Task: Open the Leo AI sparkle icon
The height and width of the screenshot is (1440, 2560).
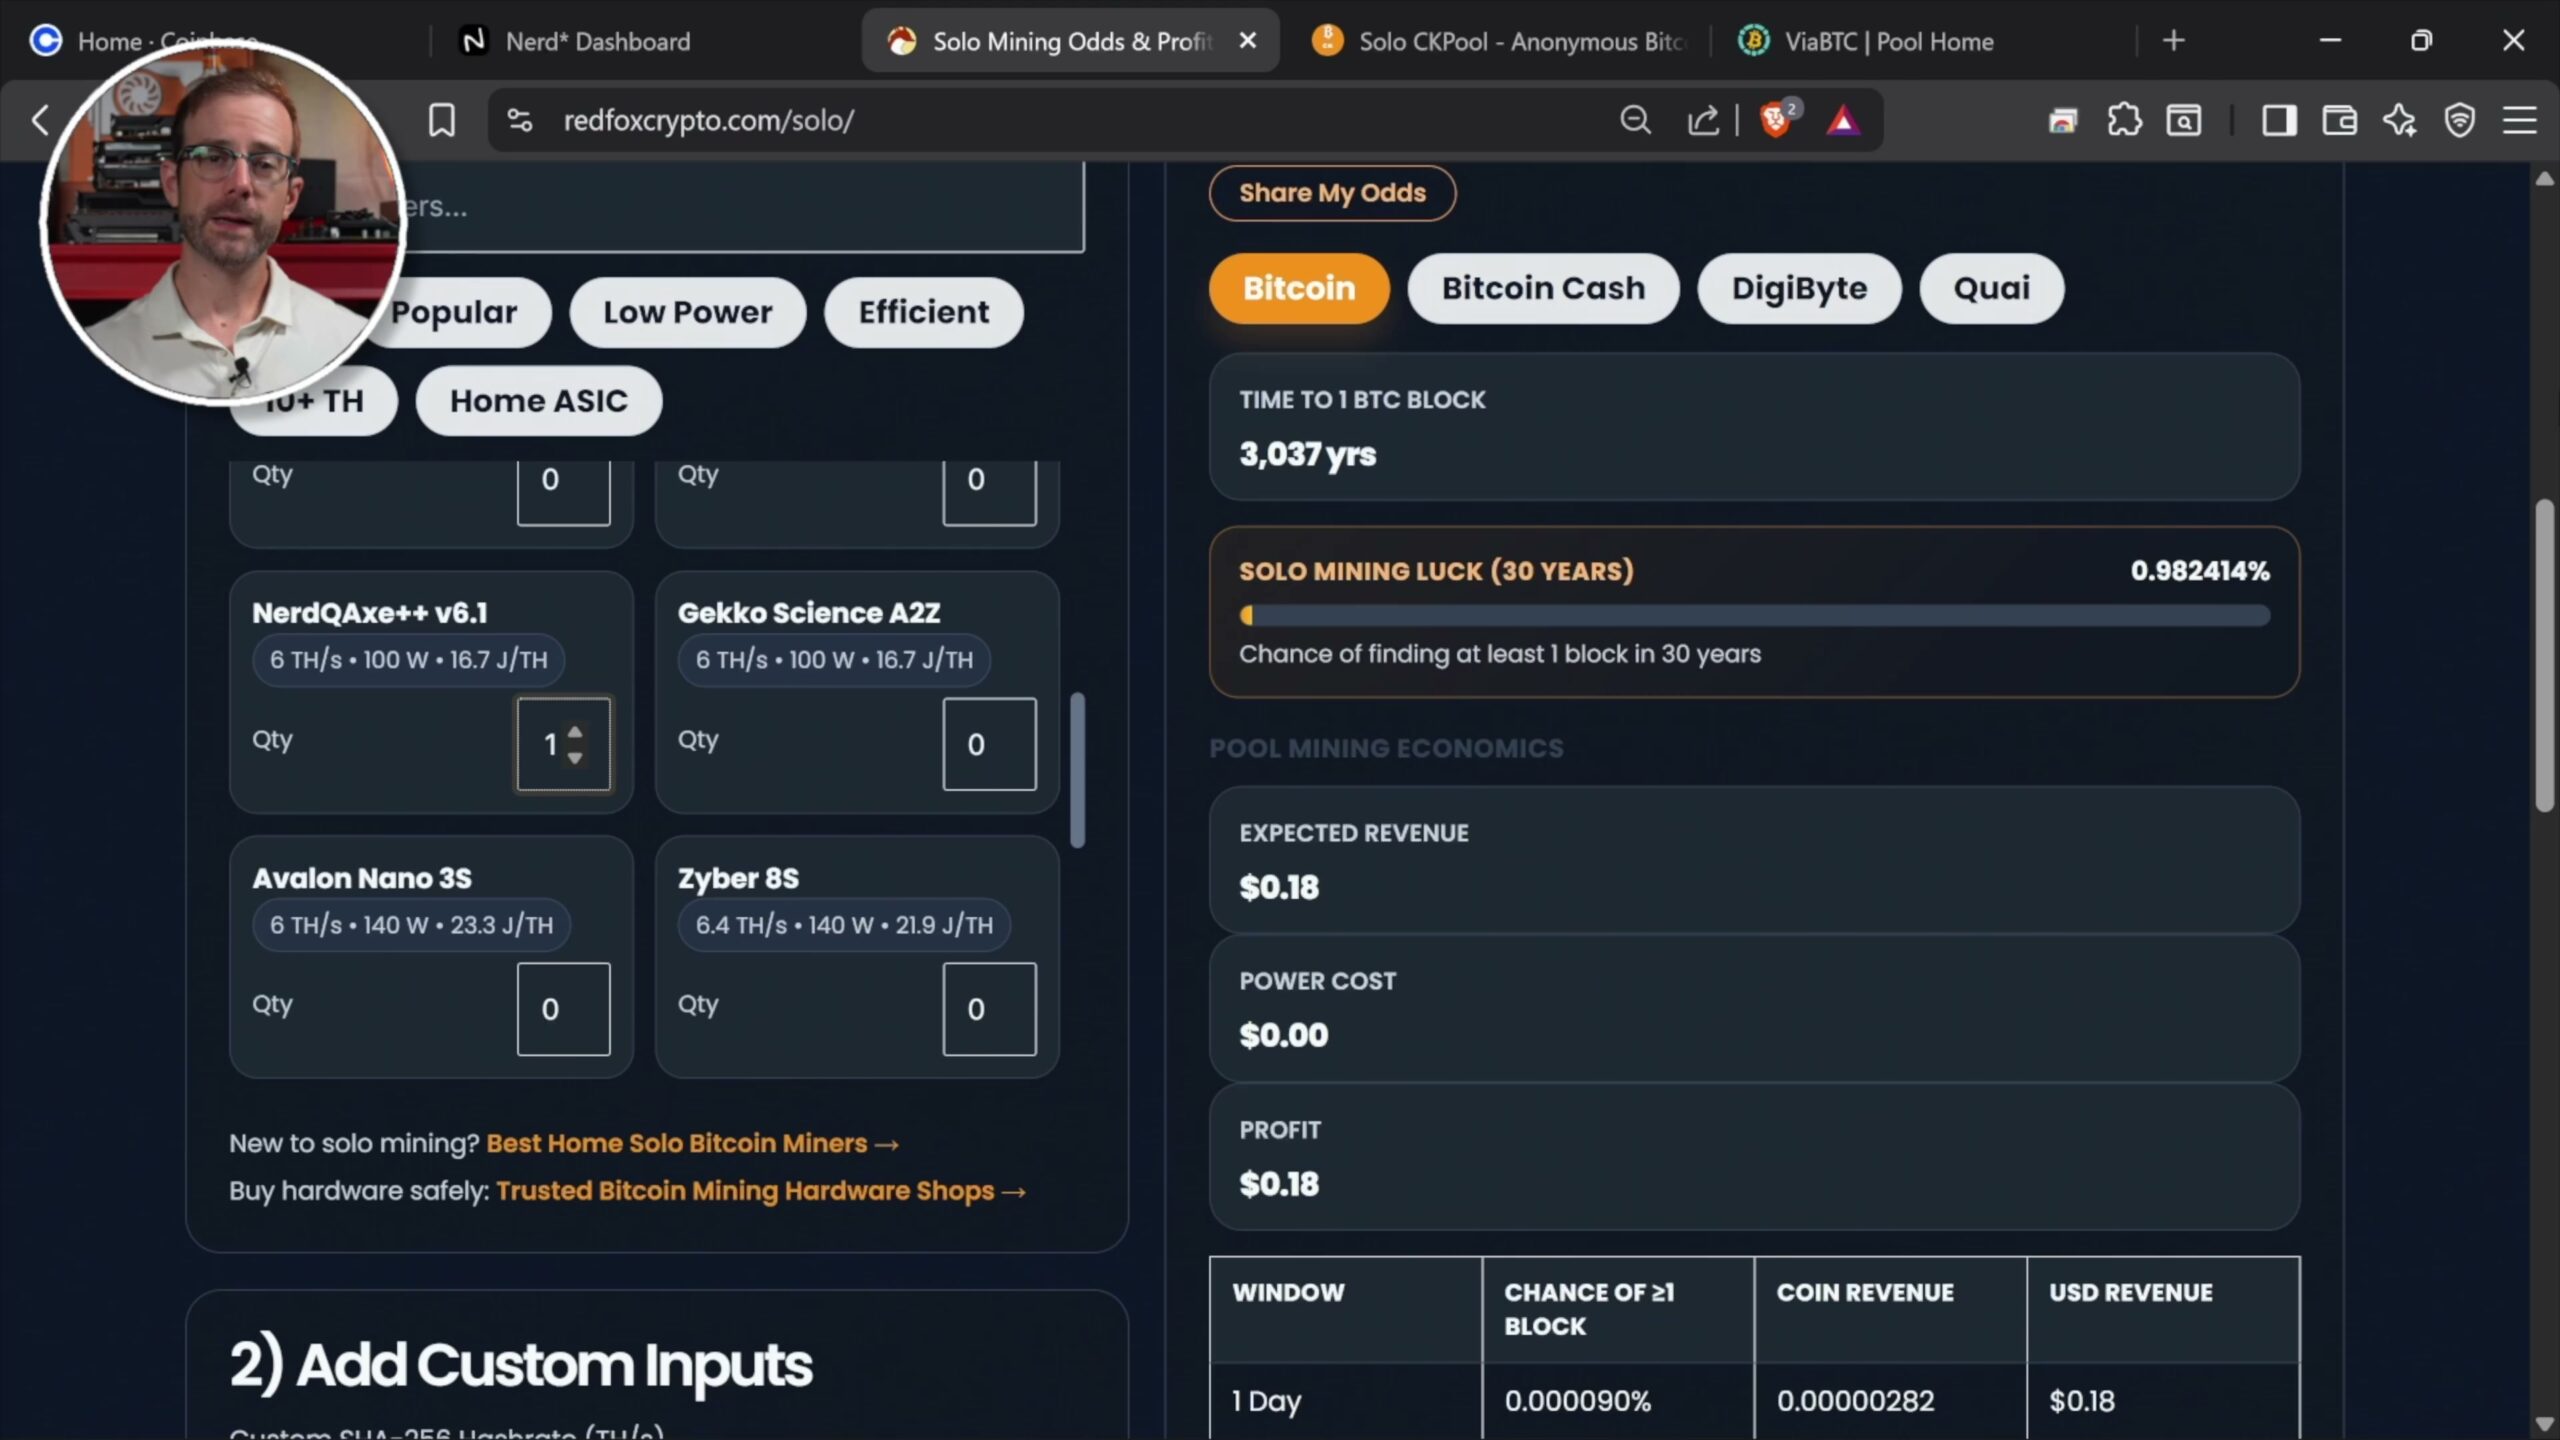Action: 2399,120
